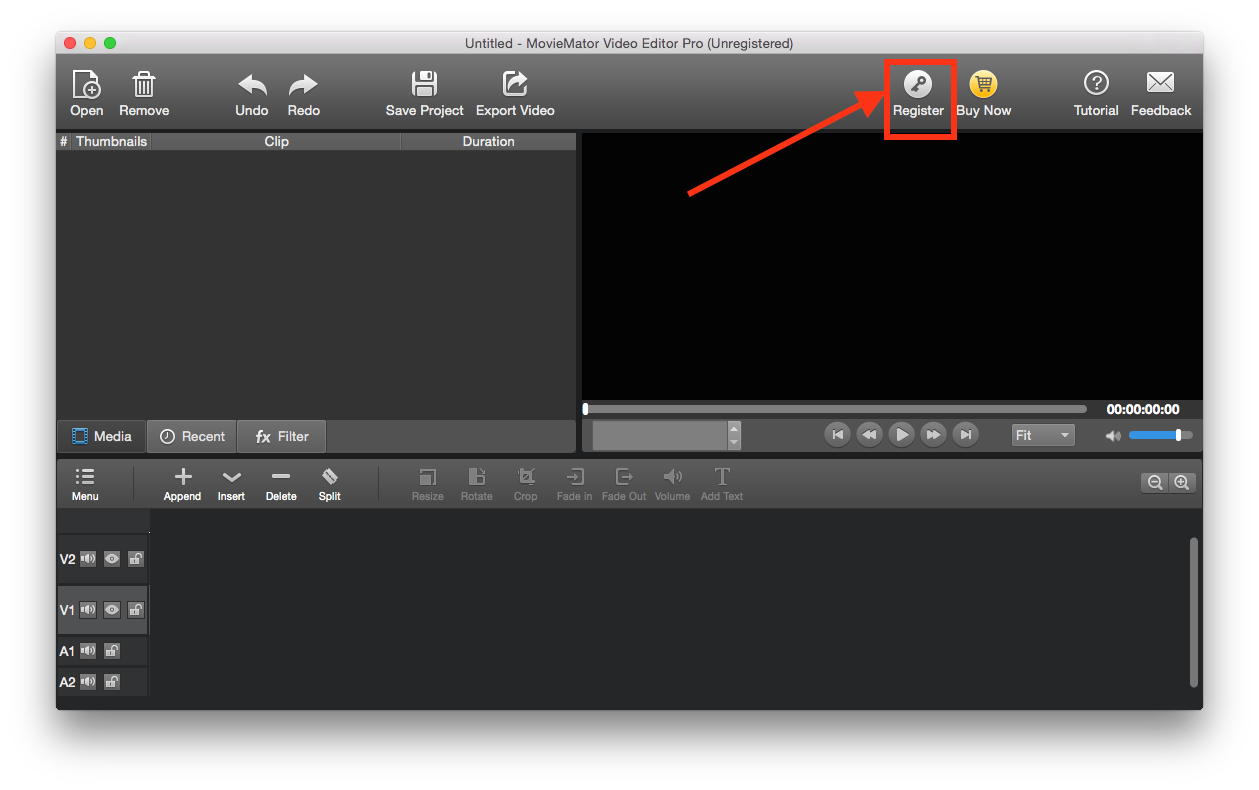Zoom in on the timeline
Image resolution: width=1259 pixels, height=790 pixels.
tap(1182, 483)
